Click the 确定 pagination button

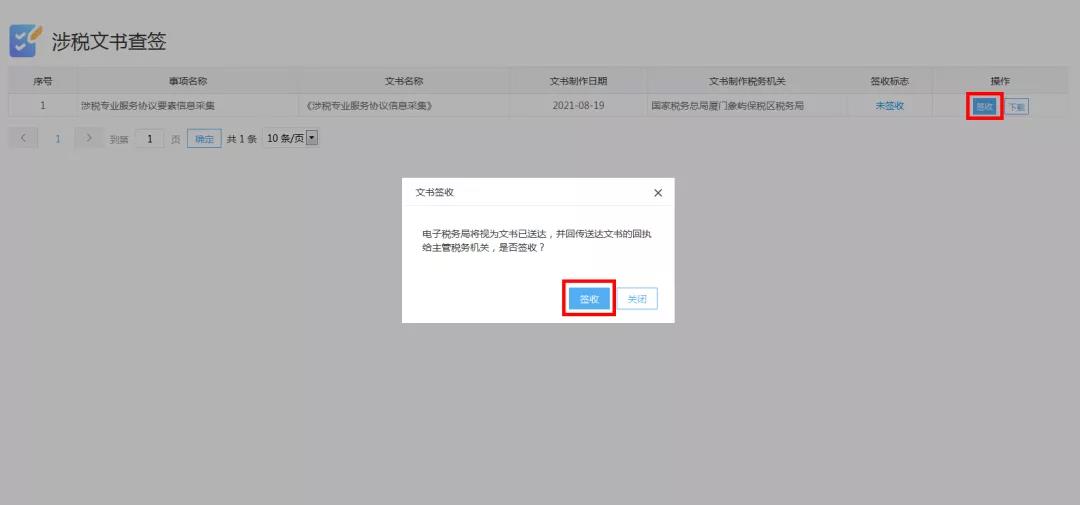[x=204, y=138]
